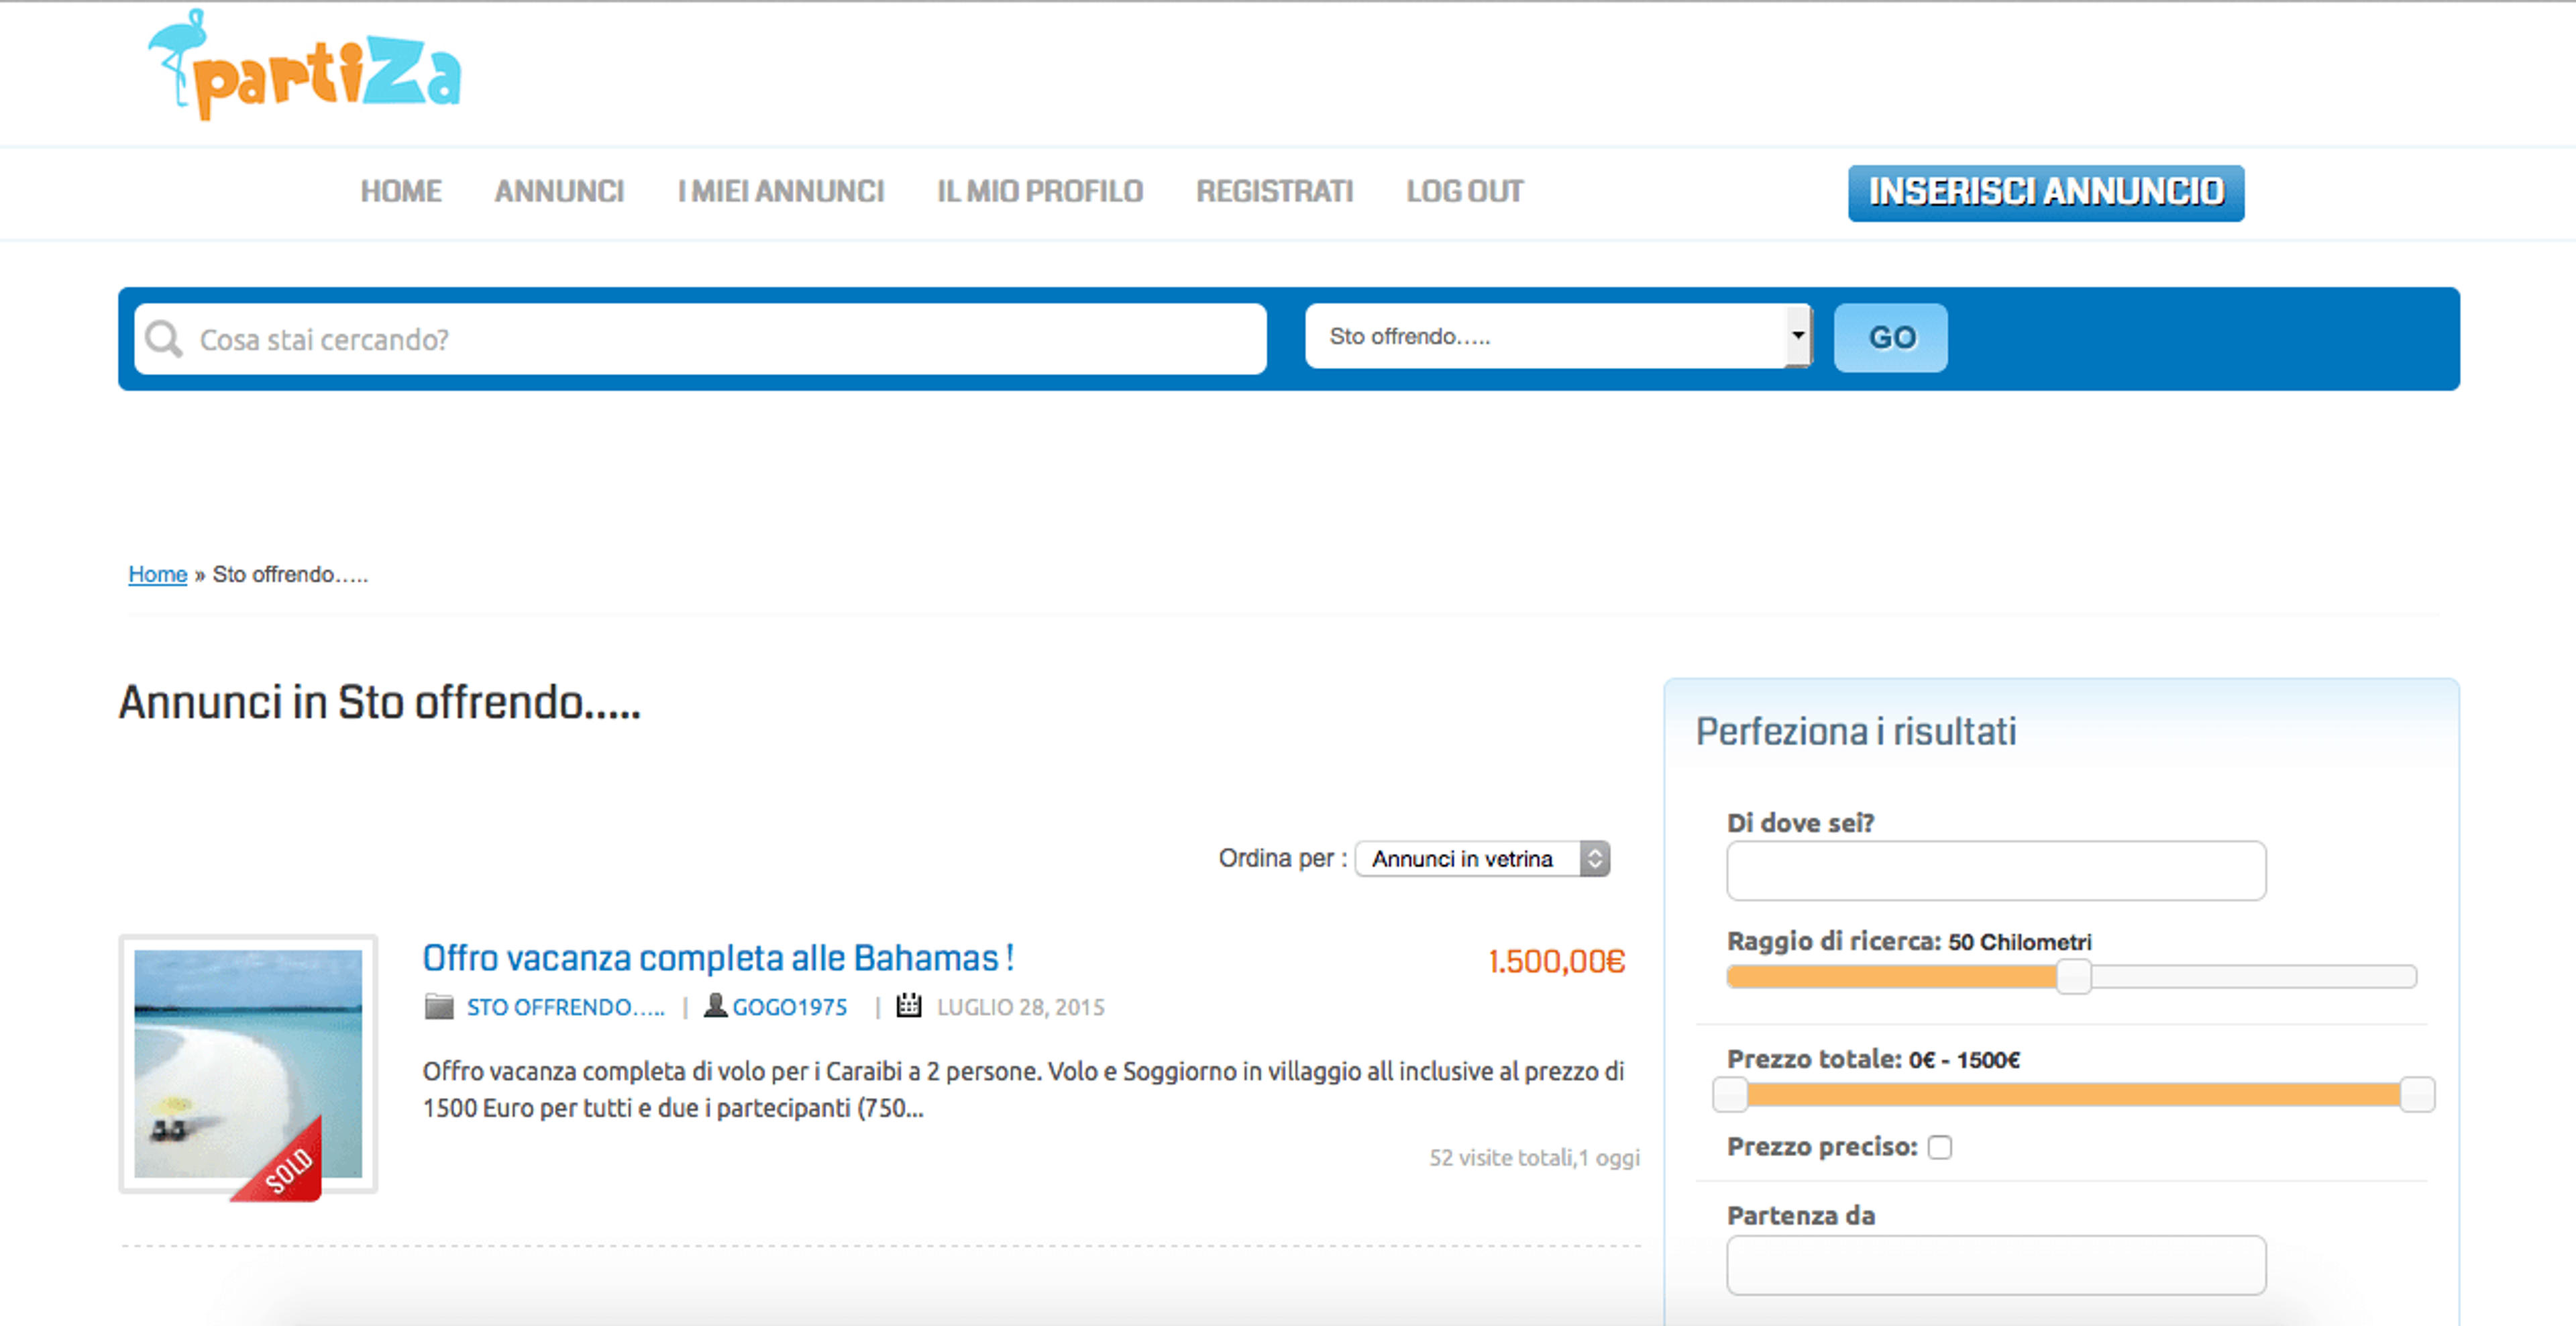Click the right handle of Prezzo totale slider

click(x=2417, y=1094)
